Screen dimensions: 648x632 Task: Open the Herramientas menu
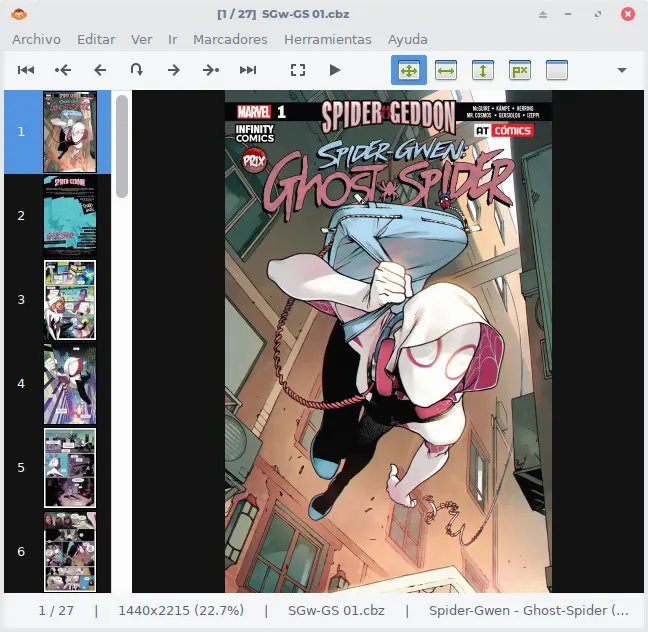(x=328, y=40)
